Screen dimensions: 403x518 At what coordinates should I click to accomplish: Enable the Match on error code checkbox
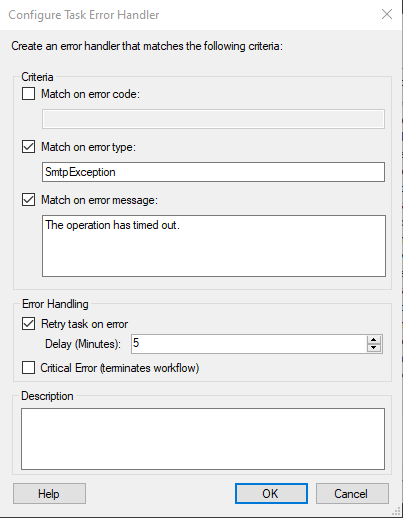tap(28, 94)
